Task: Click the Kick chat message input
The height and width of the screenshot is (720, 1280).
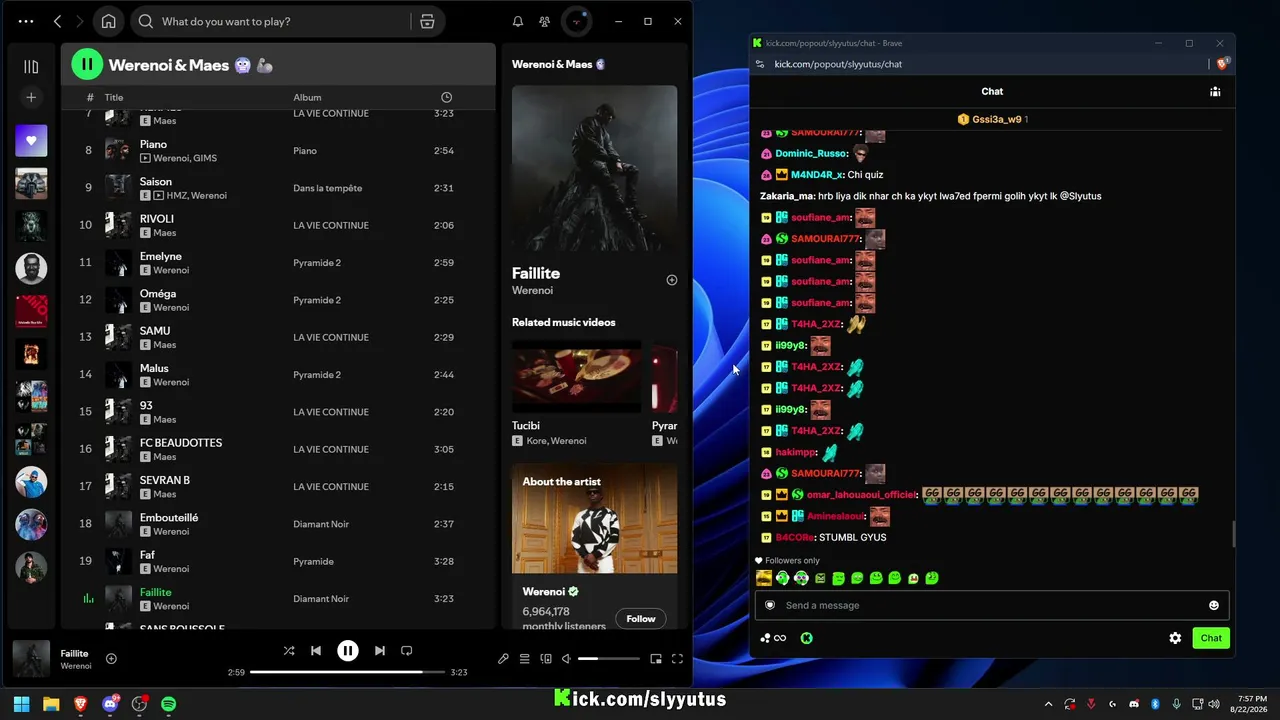Action: [x=991, y=605]
